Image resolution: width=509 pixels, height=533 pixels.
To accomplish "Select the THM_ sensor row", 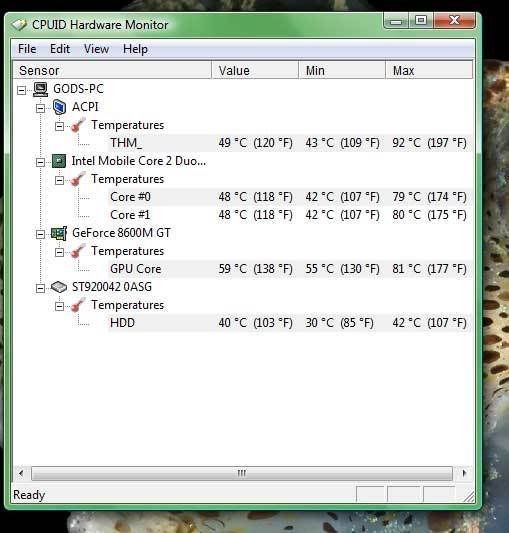I will [x=290, y=143].
